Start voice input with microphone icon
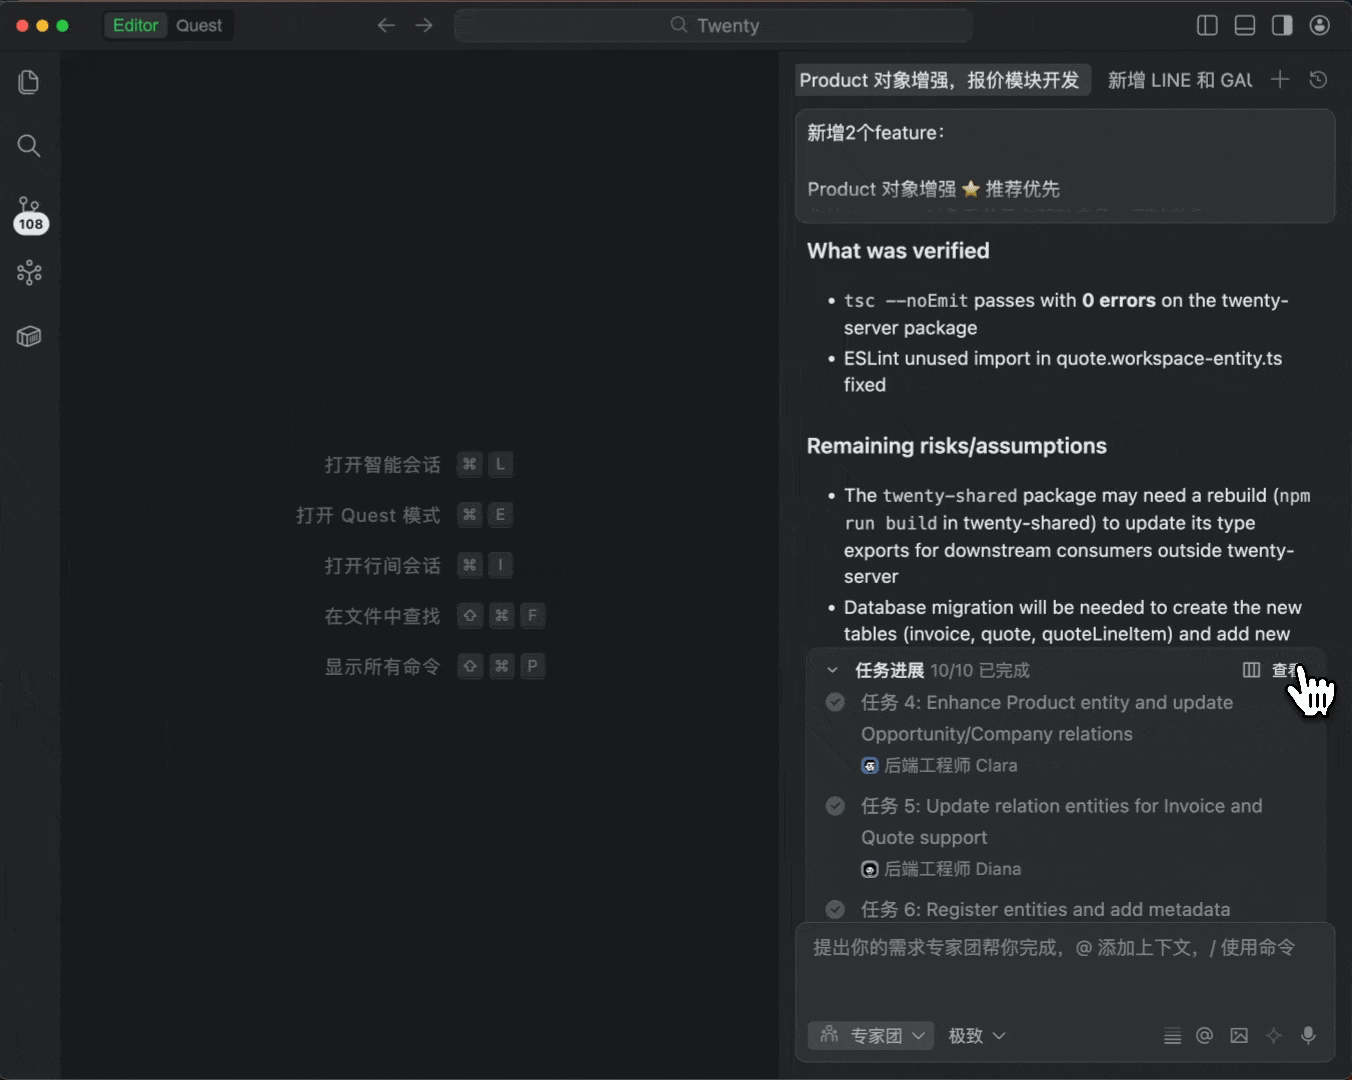Image resolution: width=1352 pixels, height=1080 pixels. pyautogui.click(x=1308, y=1036)
